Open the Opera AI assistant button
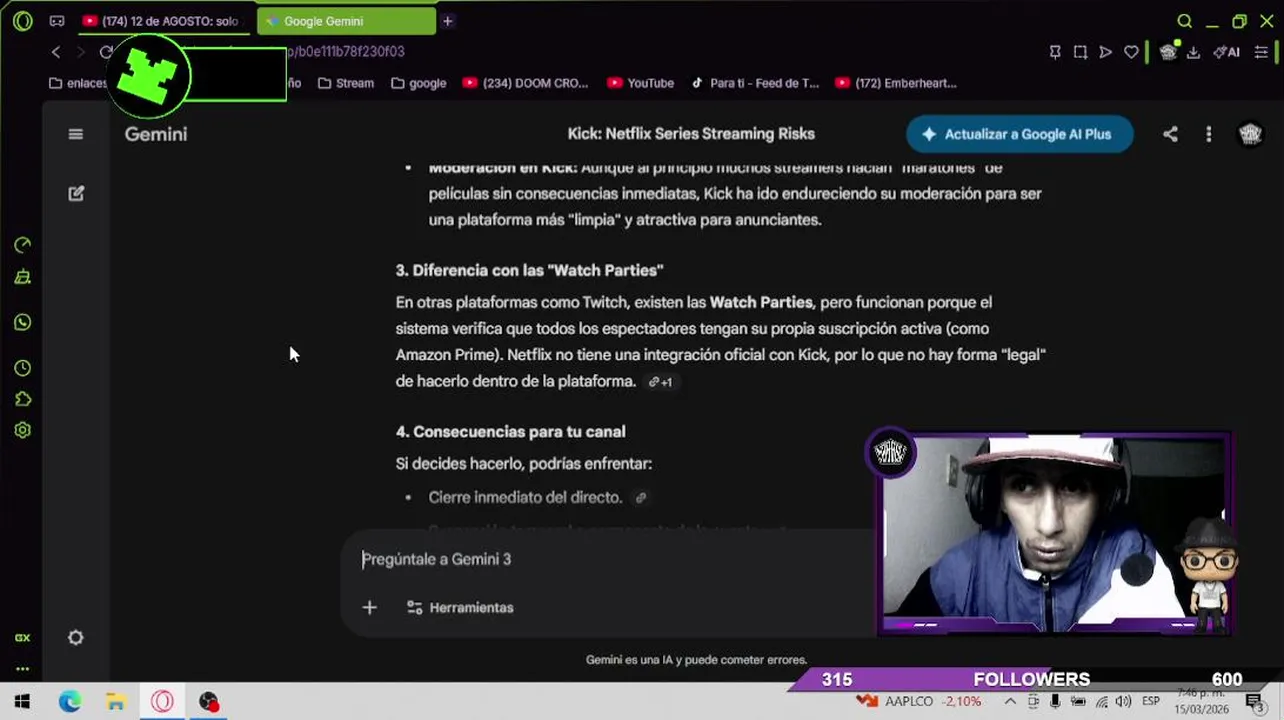1284x720 pixels. [x=1226, y=52]
